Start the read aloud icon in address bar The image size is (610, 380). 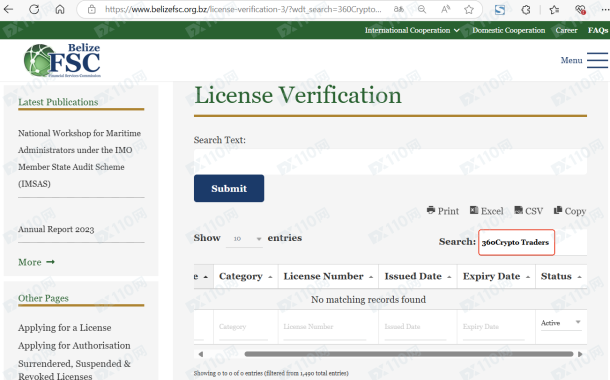click(x=445, y=9)
